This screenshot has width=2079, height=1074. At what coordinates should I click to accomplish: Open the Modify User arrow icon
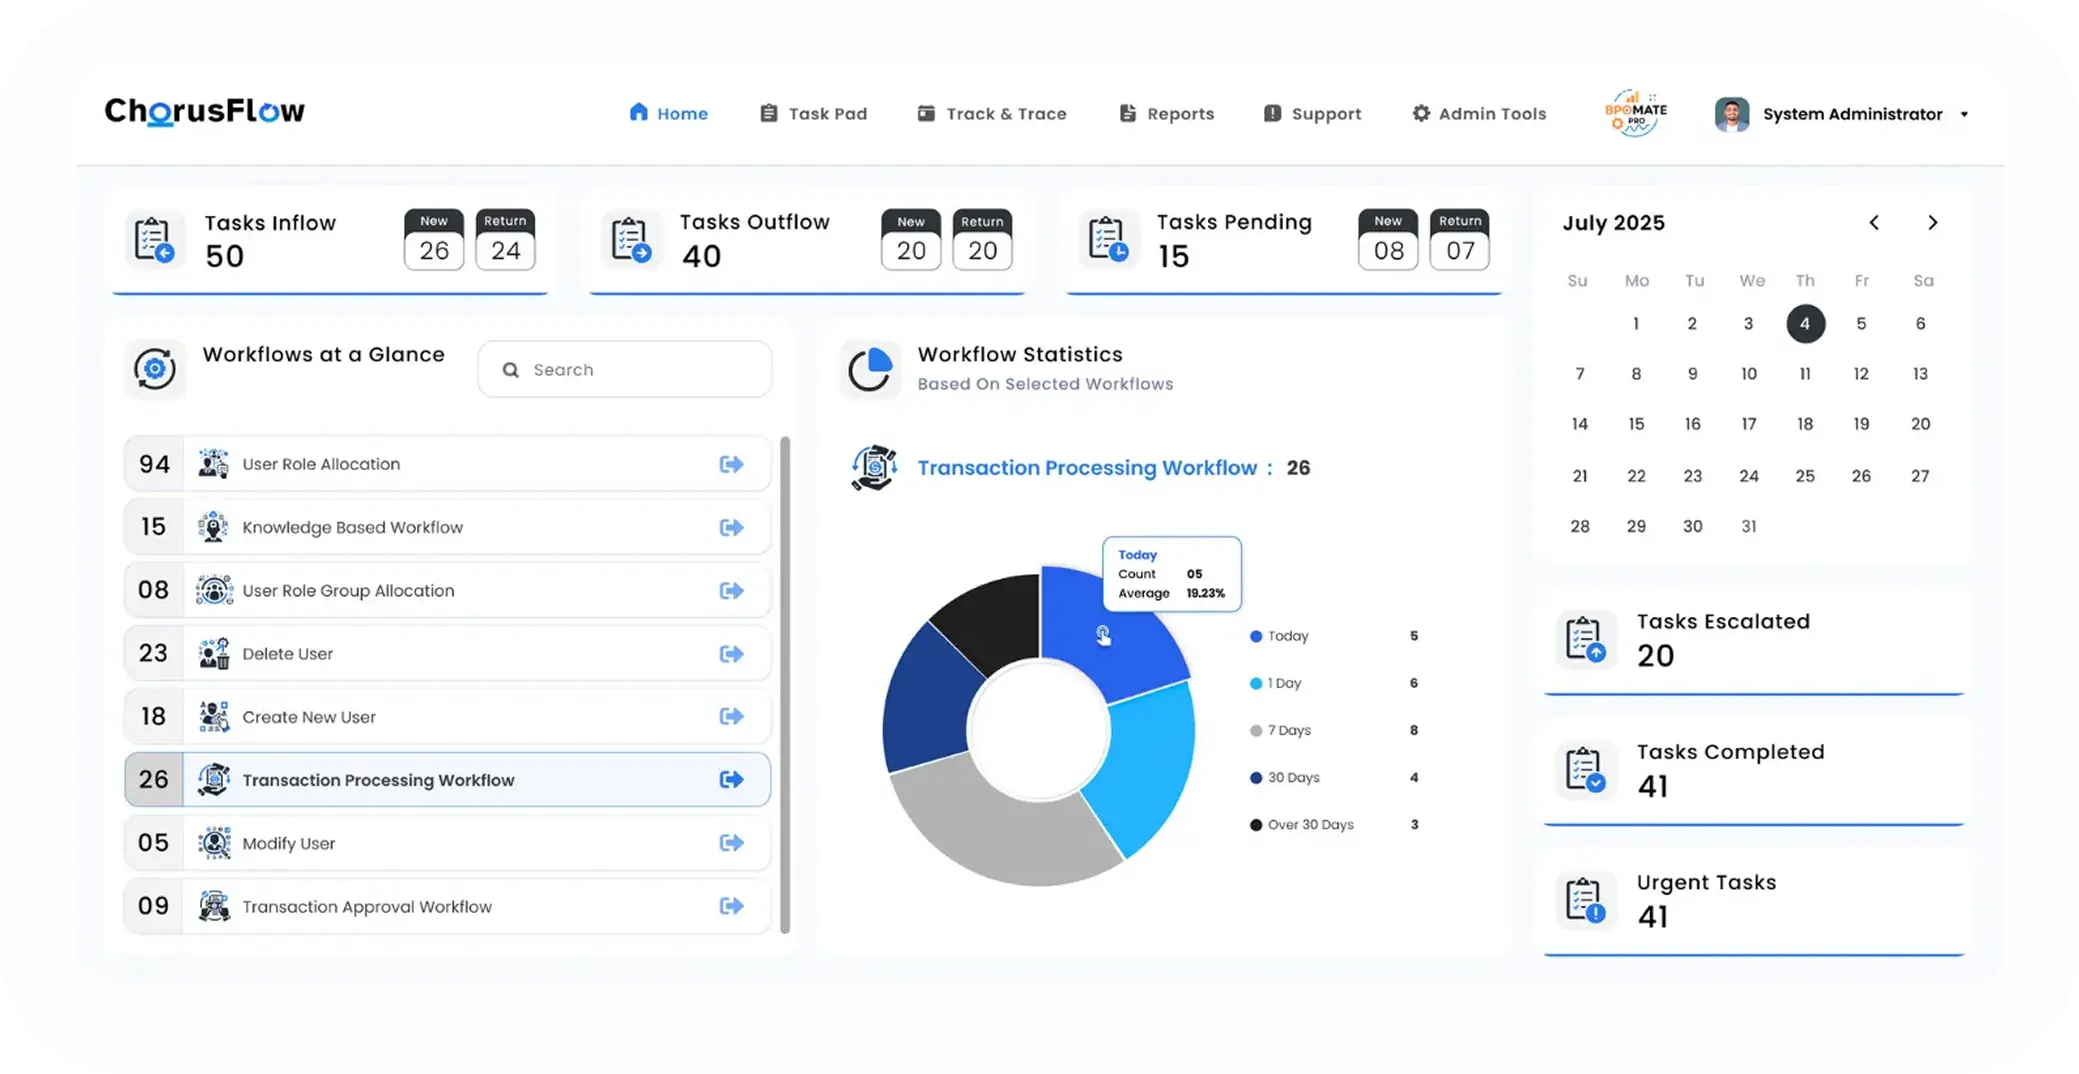pyautogui.click(x=731, y=843)
